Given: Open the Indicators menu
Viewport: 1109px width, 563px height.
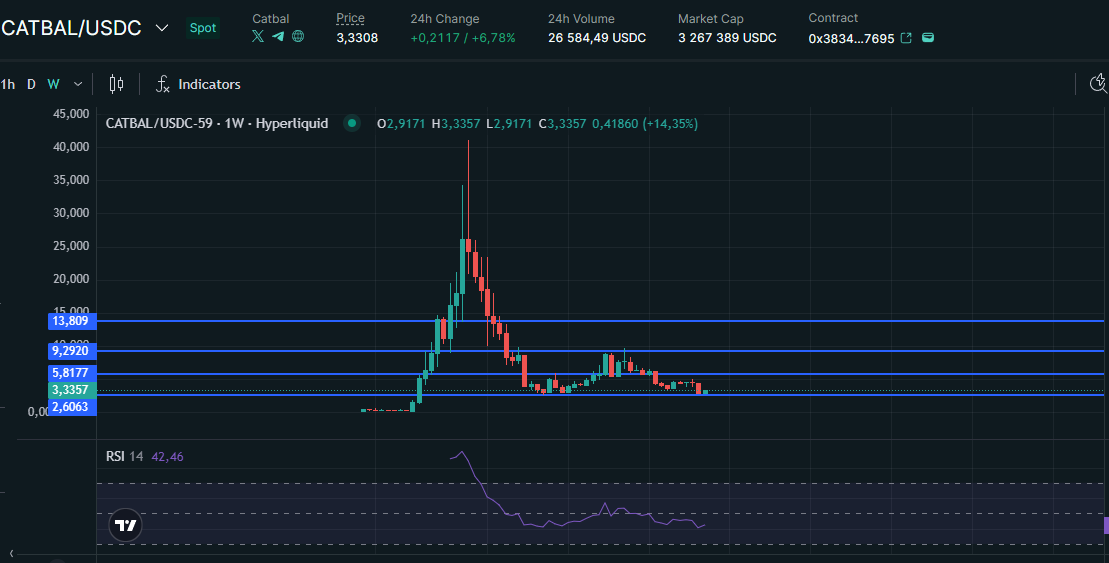Looking at the screenshot, I should click(x=209, y=84).
